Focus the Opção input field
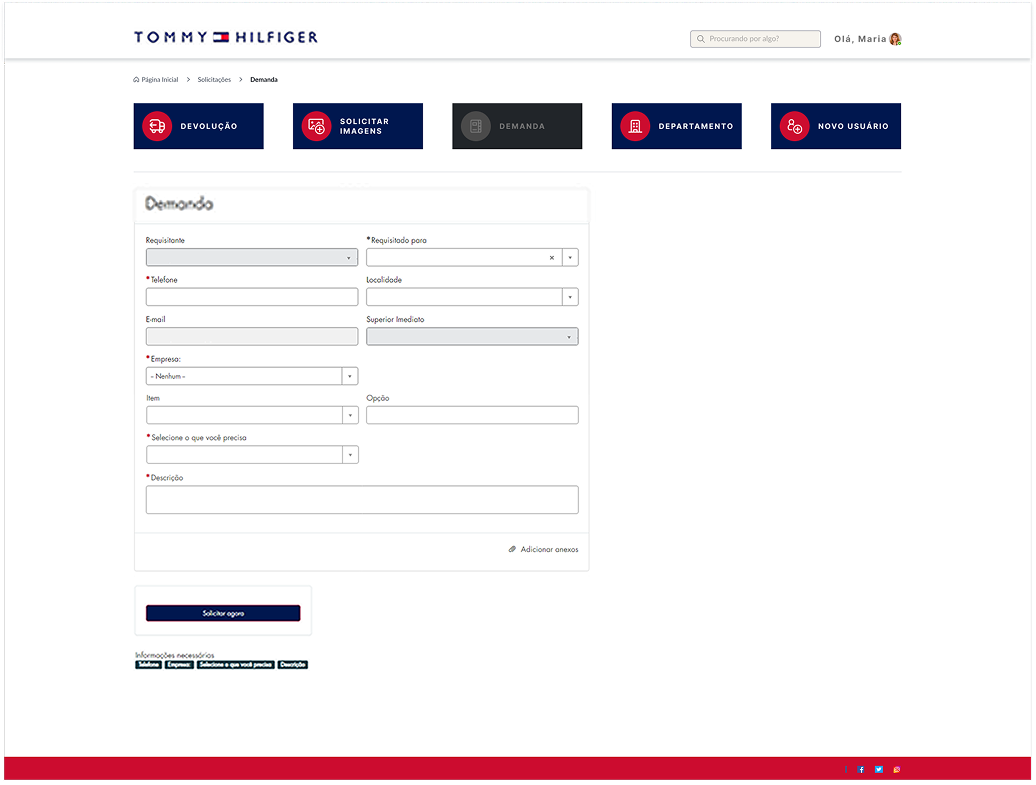Image resolution: width=1036 pixels, height=785 pixels. (x=472, y=415)
